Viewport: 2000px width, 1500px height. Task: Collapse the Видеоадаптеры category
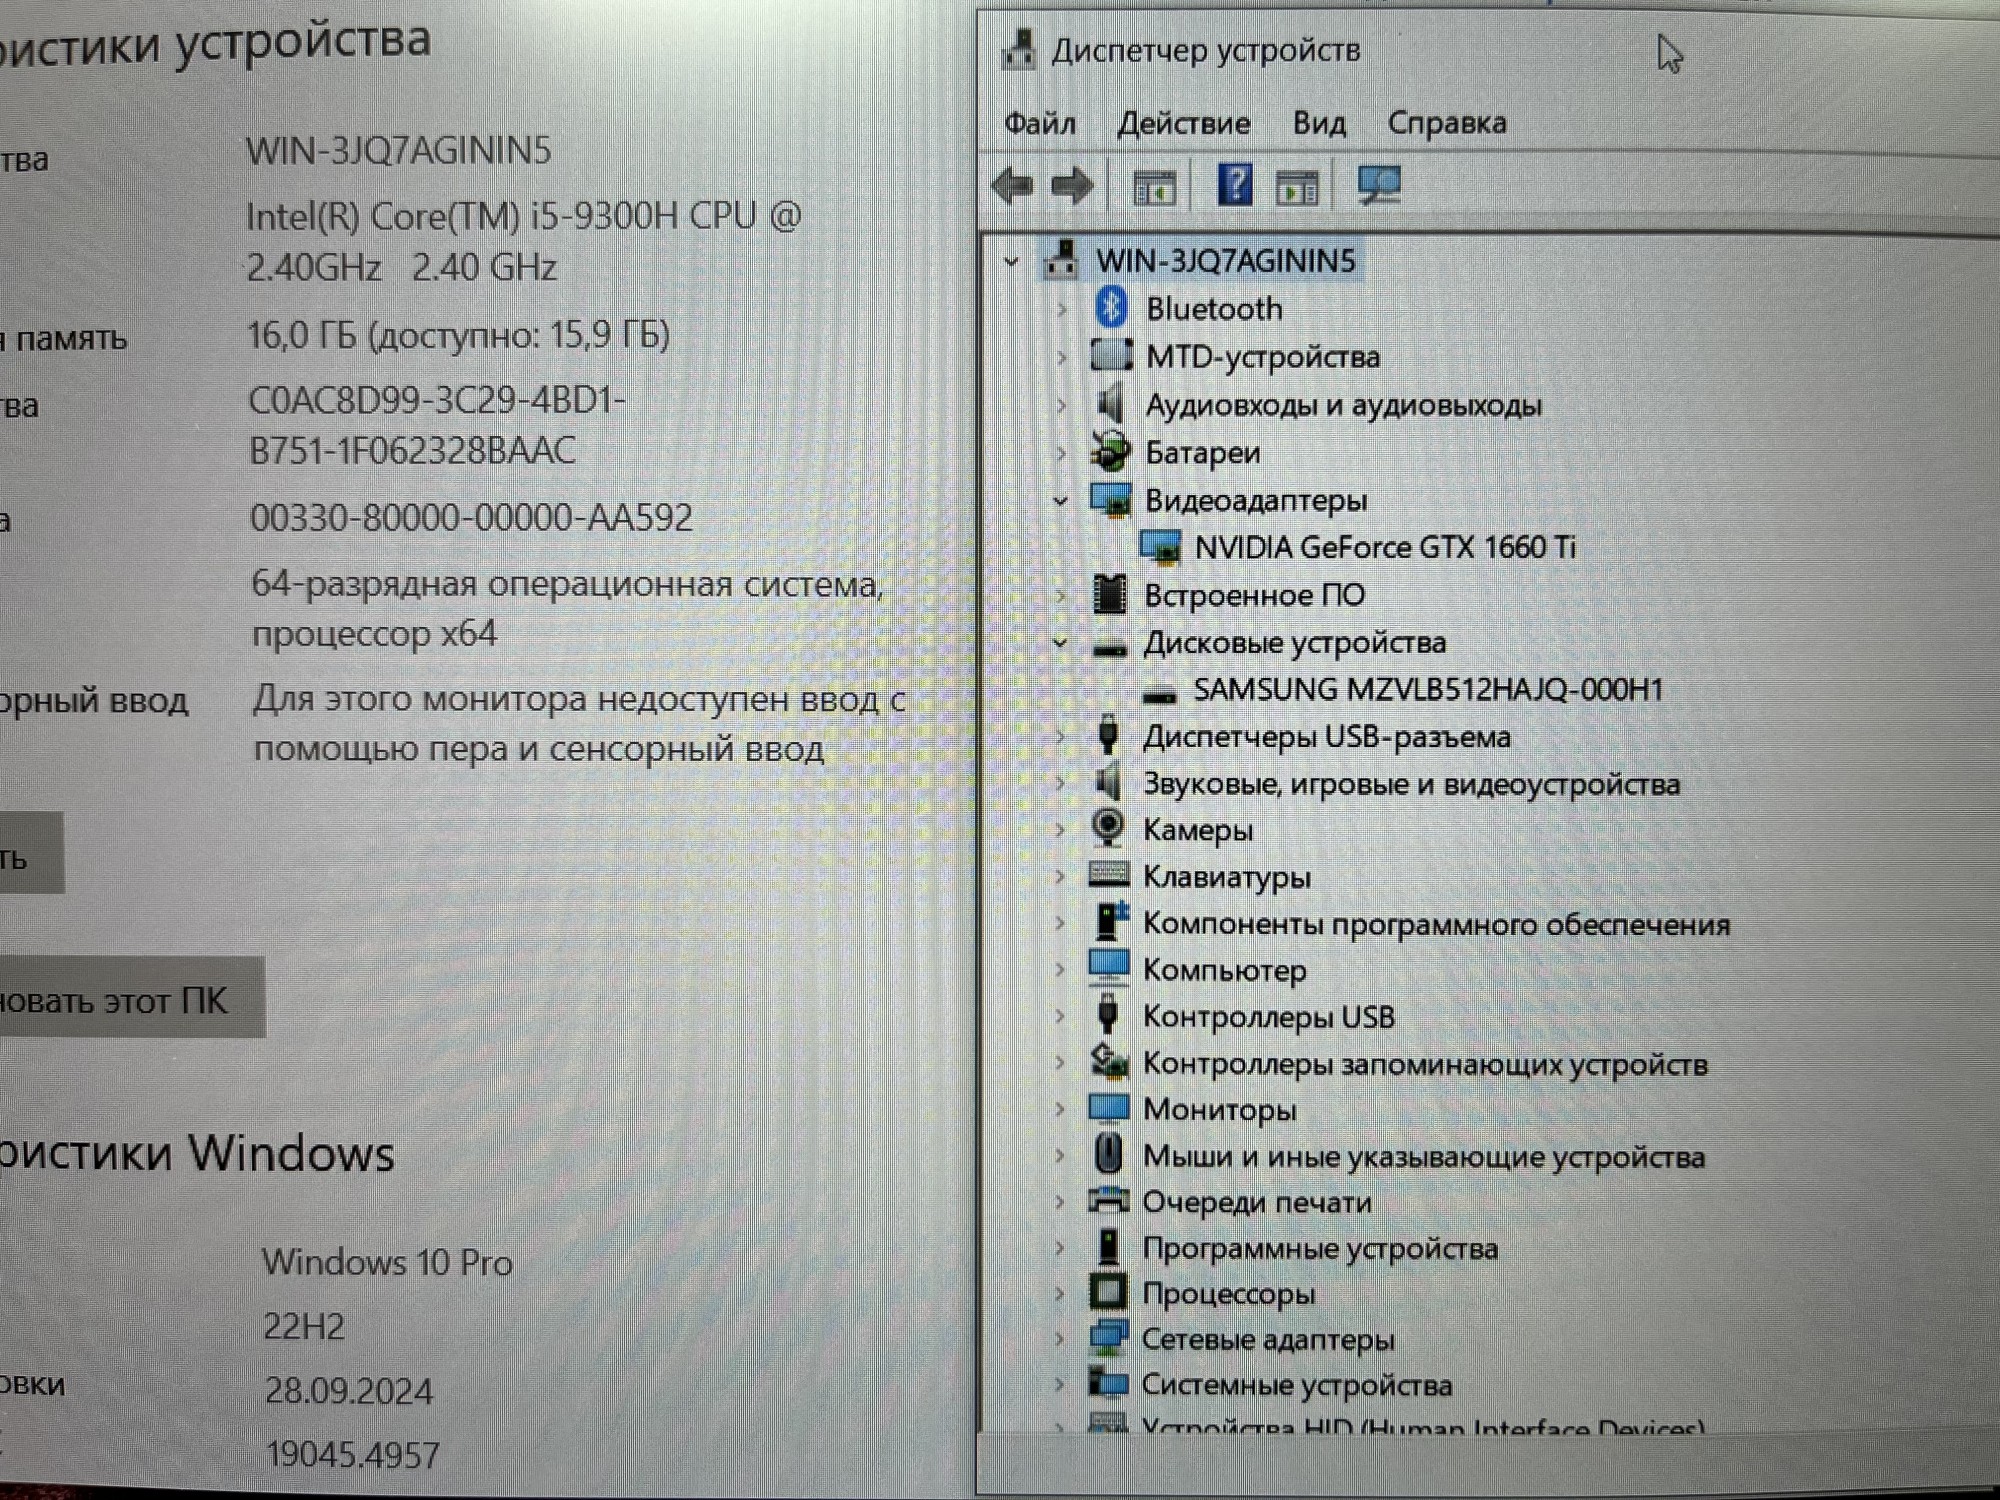coord(1063,500)
